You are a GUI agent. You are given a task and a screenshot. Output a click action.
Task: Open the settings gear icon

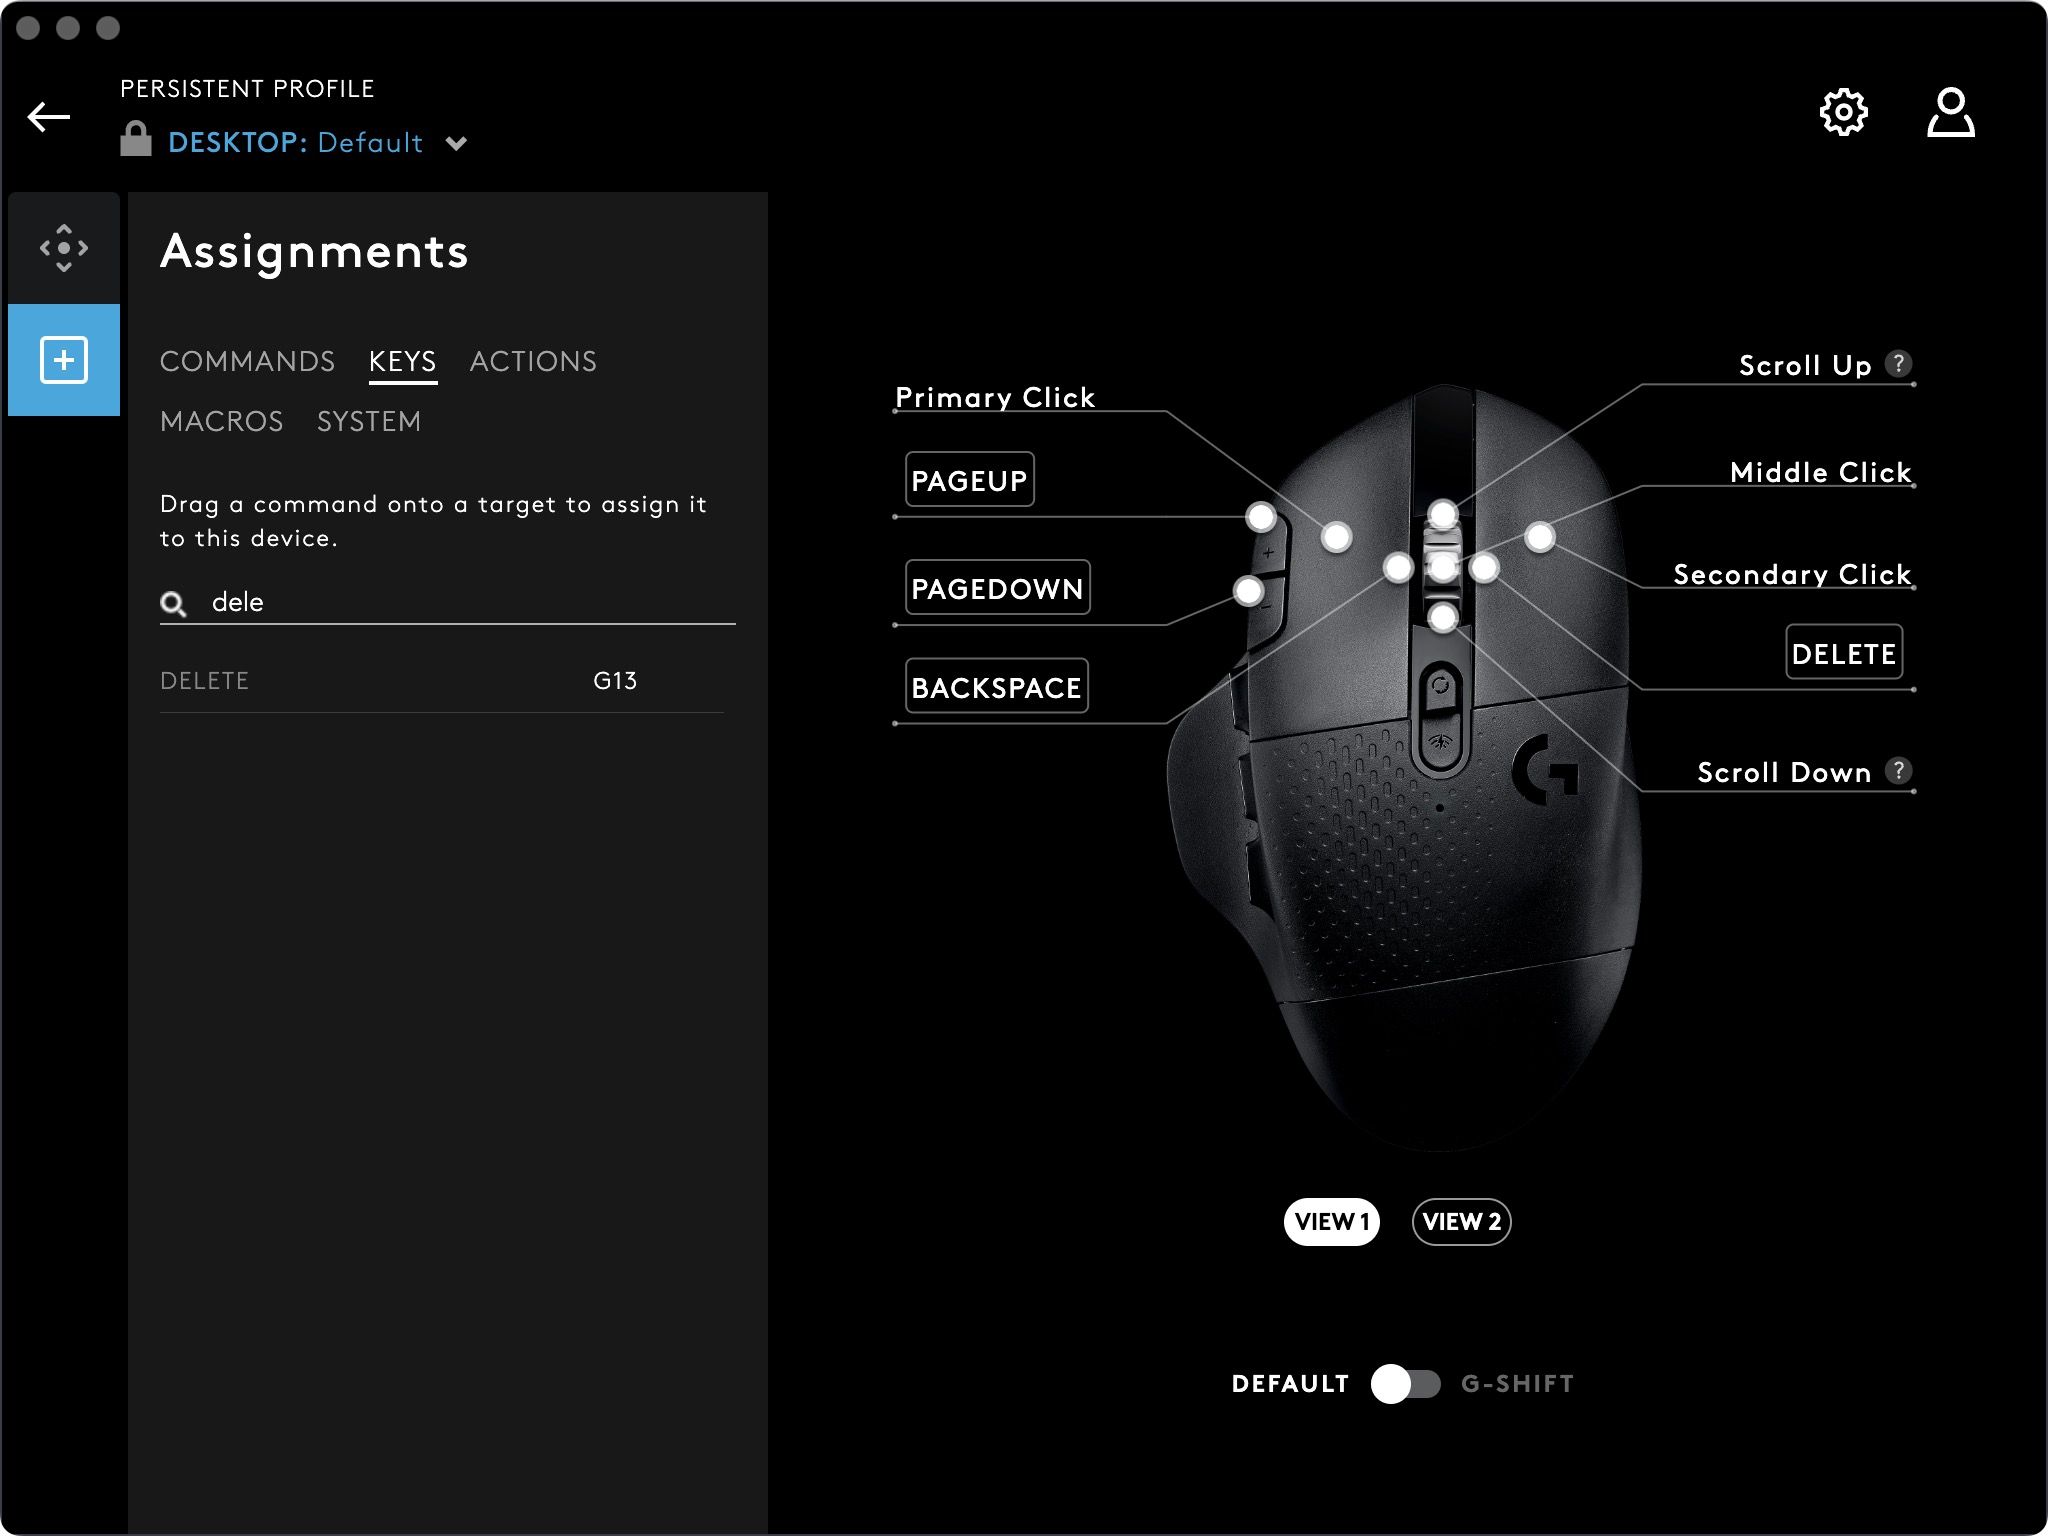pos(1843,112)
